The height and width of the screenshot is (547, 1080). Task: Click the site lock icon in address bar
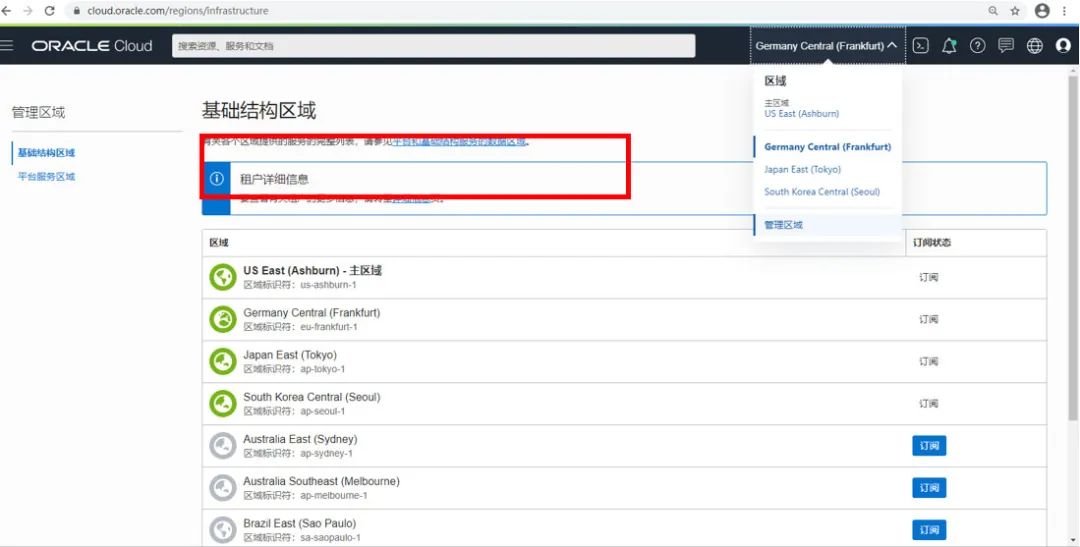pos(76,11)
